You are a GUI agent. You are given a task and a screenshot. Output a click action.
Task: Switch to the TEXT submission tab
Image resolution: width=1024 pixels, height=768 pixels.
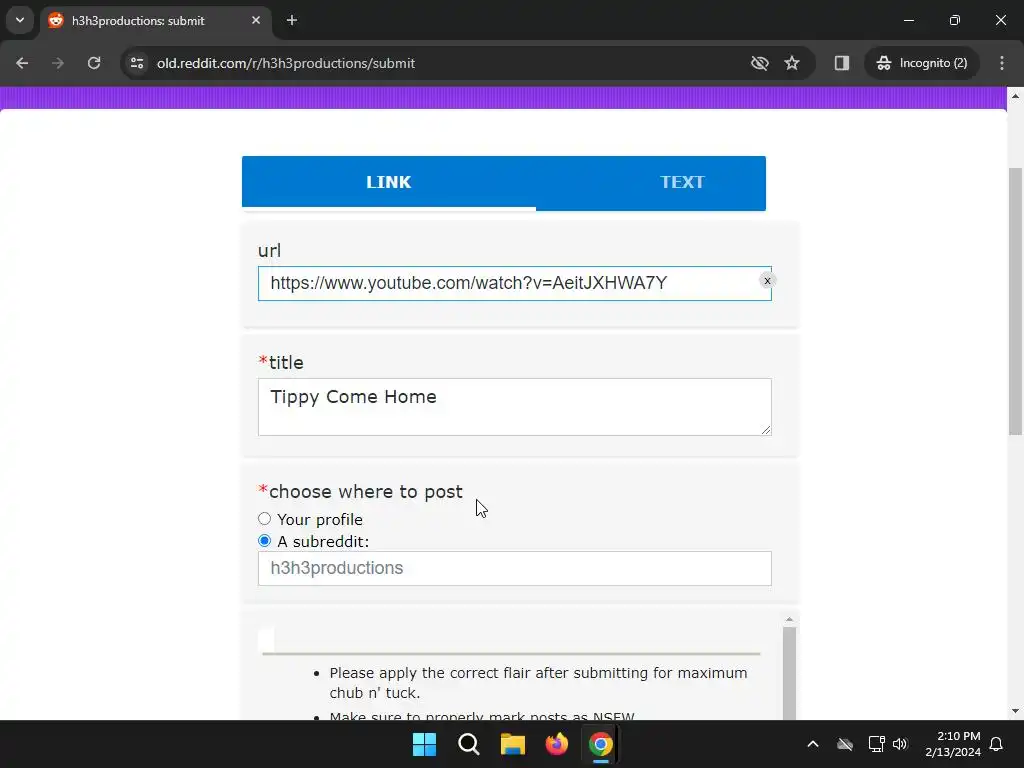(x=682, y=182)
